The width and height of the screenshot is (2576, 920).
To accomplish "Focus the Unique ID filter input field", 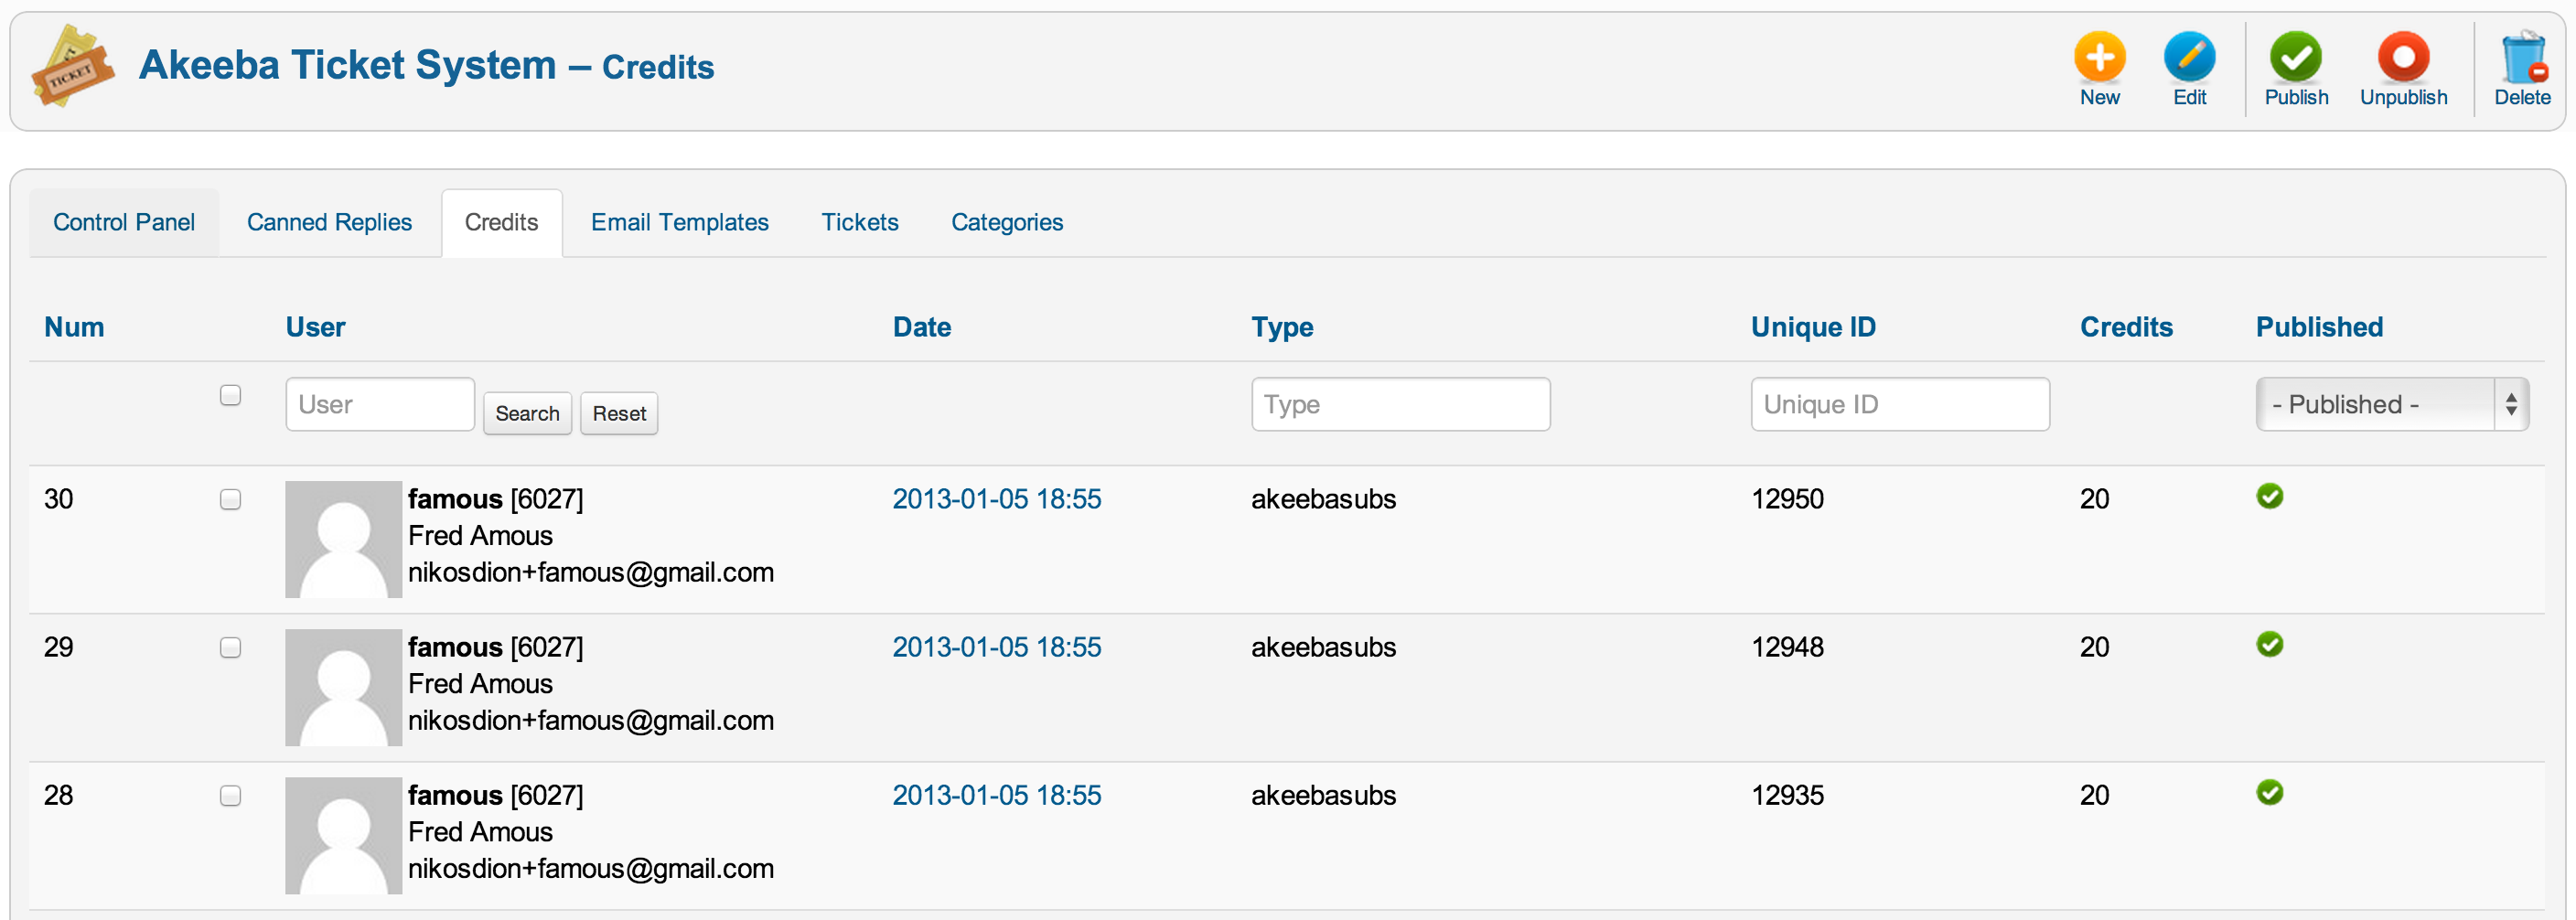I will point(1900,404).
